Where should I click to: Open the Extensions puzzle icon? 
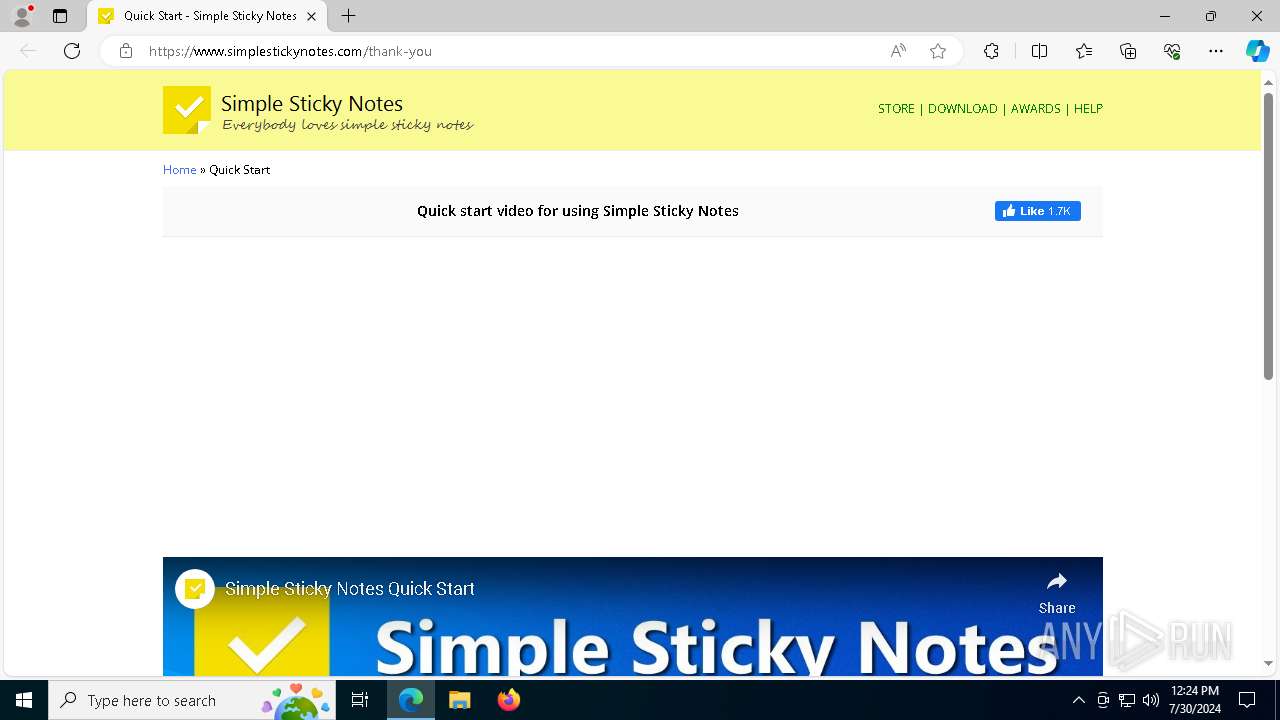coord(991,51)
